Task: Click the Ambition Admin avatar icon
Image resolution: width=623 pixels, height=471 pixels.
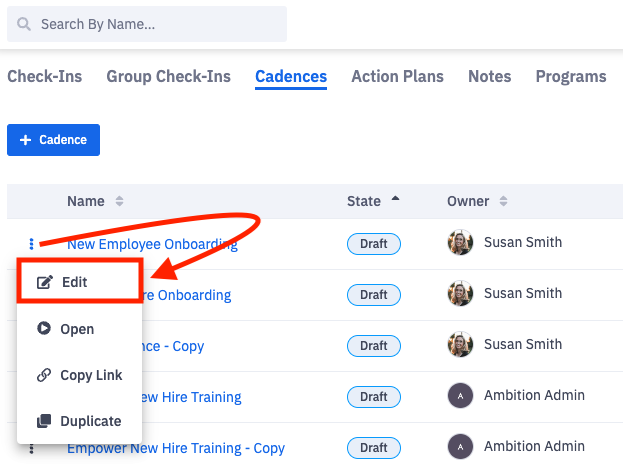Action: [x=461, y=396]
